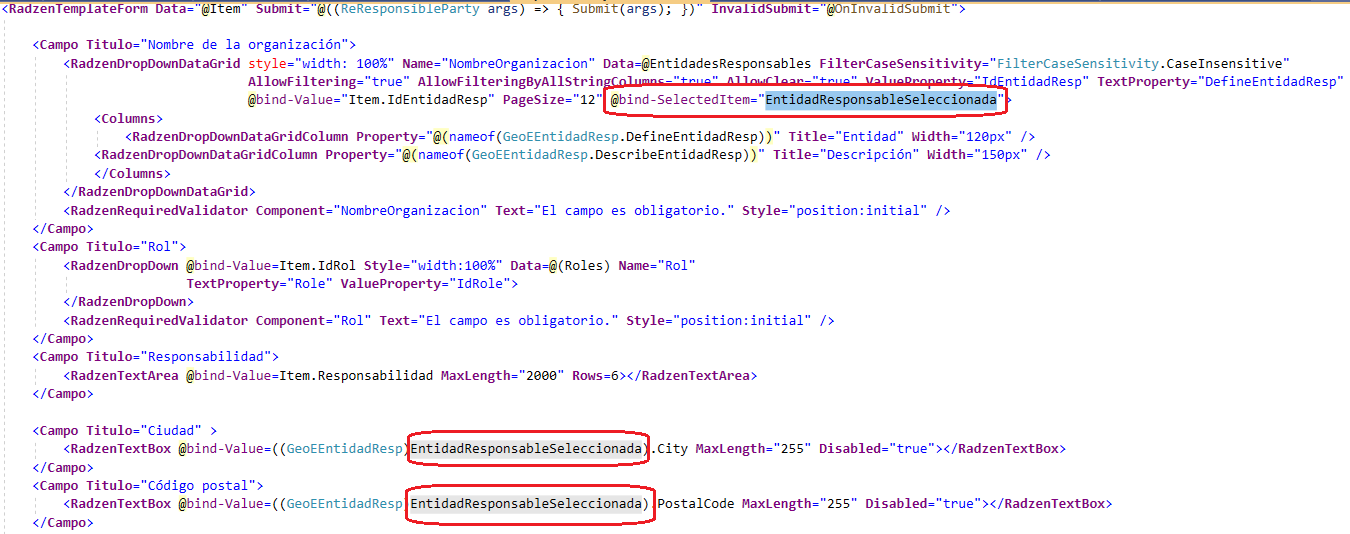Click the opening <Columns> tag

[x=129, y=118]
